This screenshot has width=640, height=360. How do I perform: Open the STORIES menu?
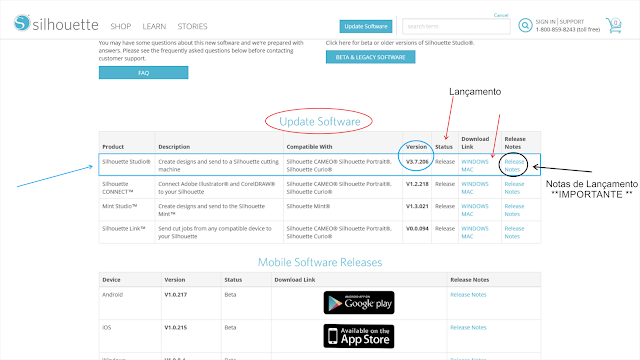[x=192, y=27]
